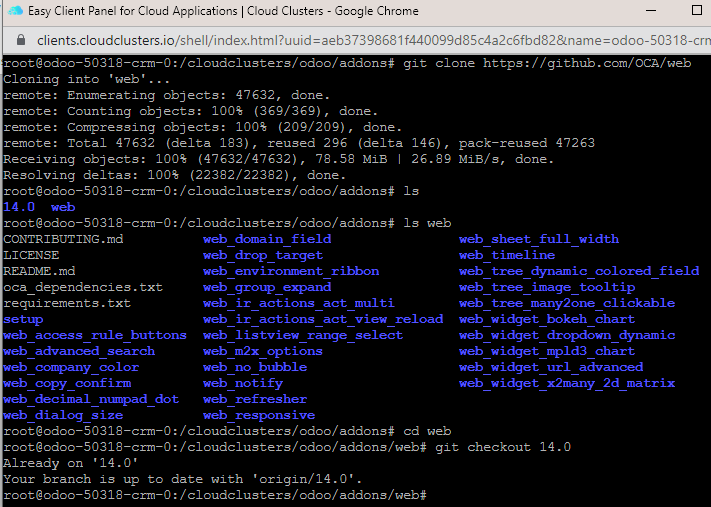This screenshot has height=507, width=711.
Task: Click web_tree_dynamic_colored_field entry
Action: [579, 271]
